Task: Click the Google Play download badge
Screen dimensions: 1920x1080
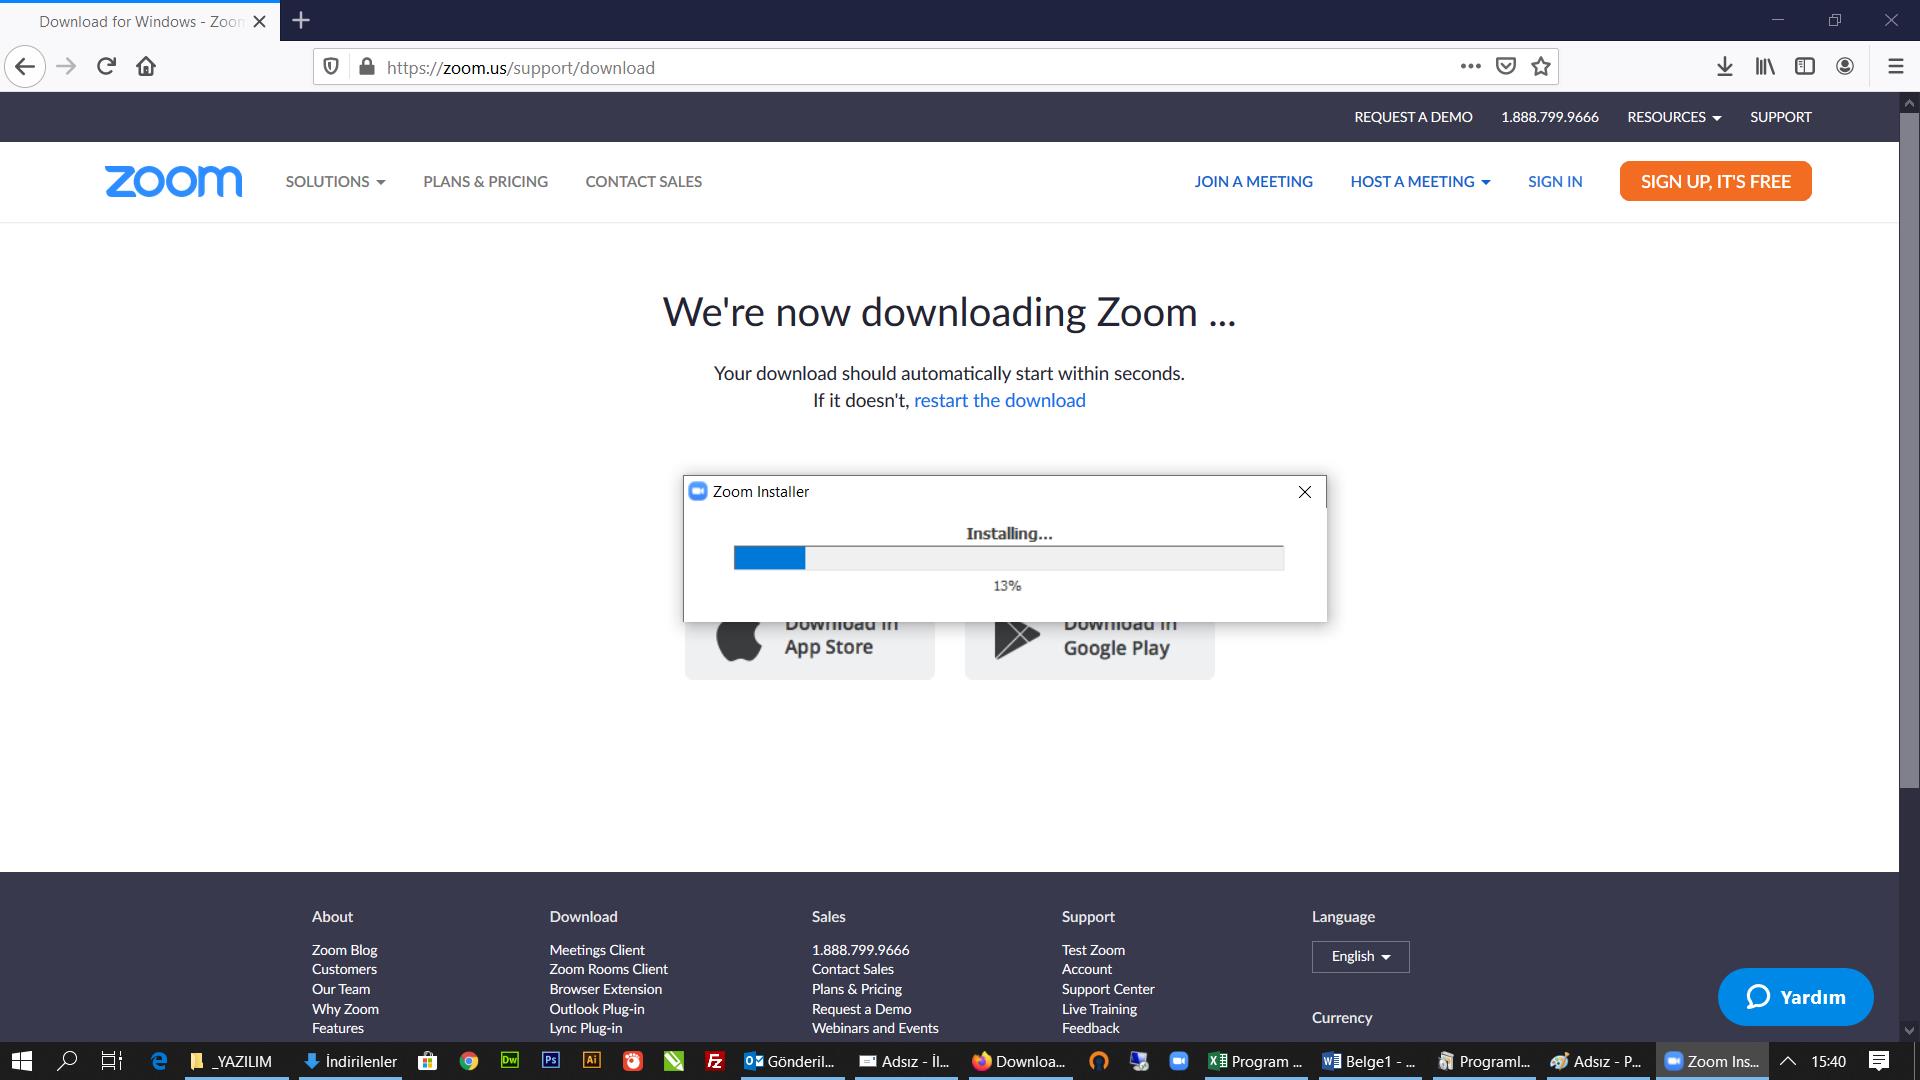Action: coord(1090,650)
